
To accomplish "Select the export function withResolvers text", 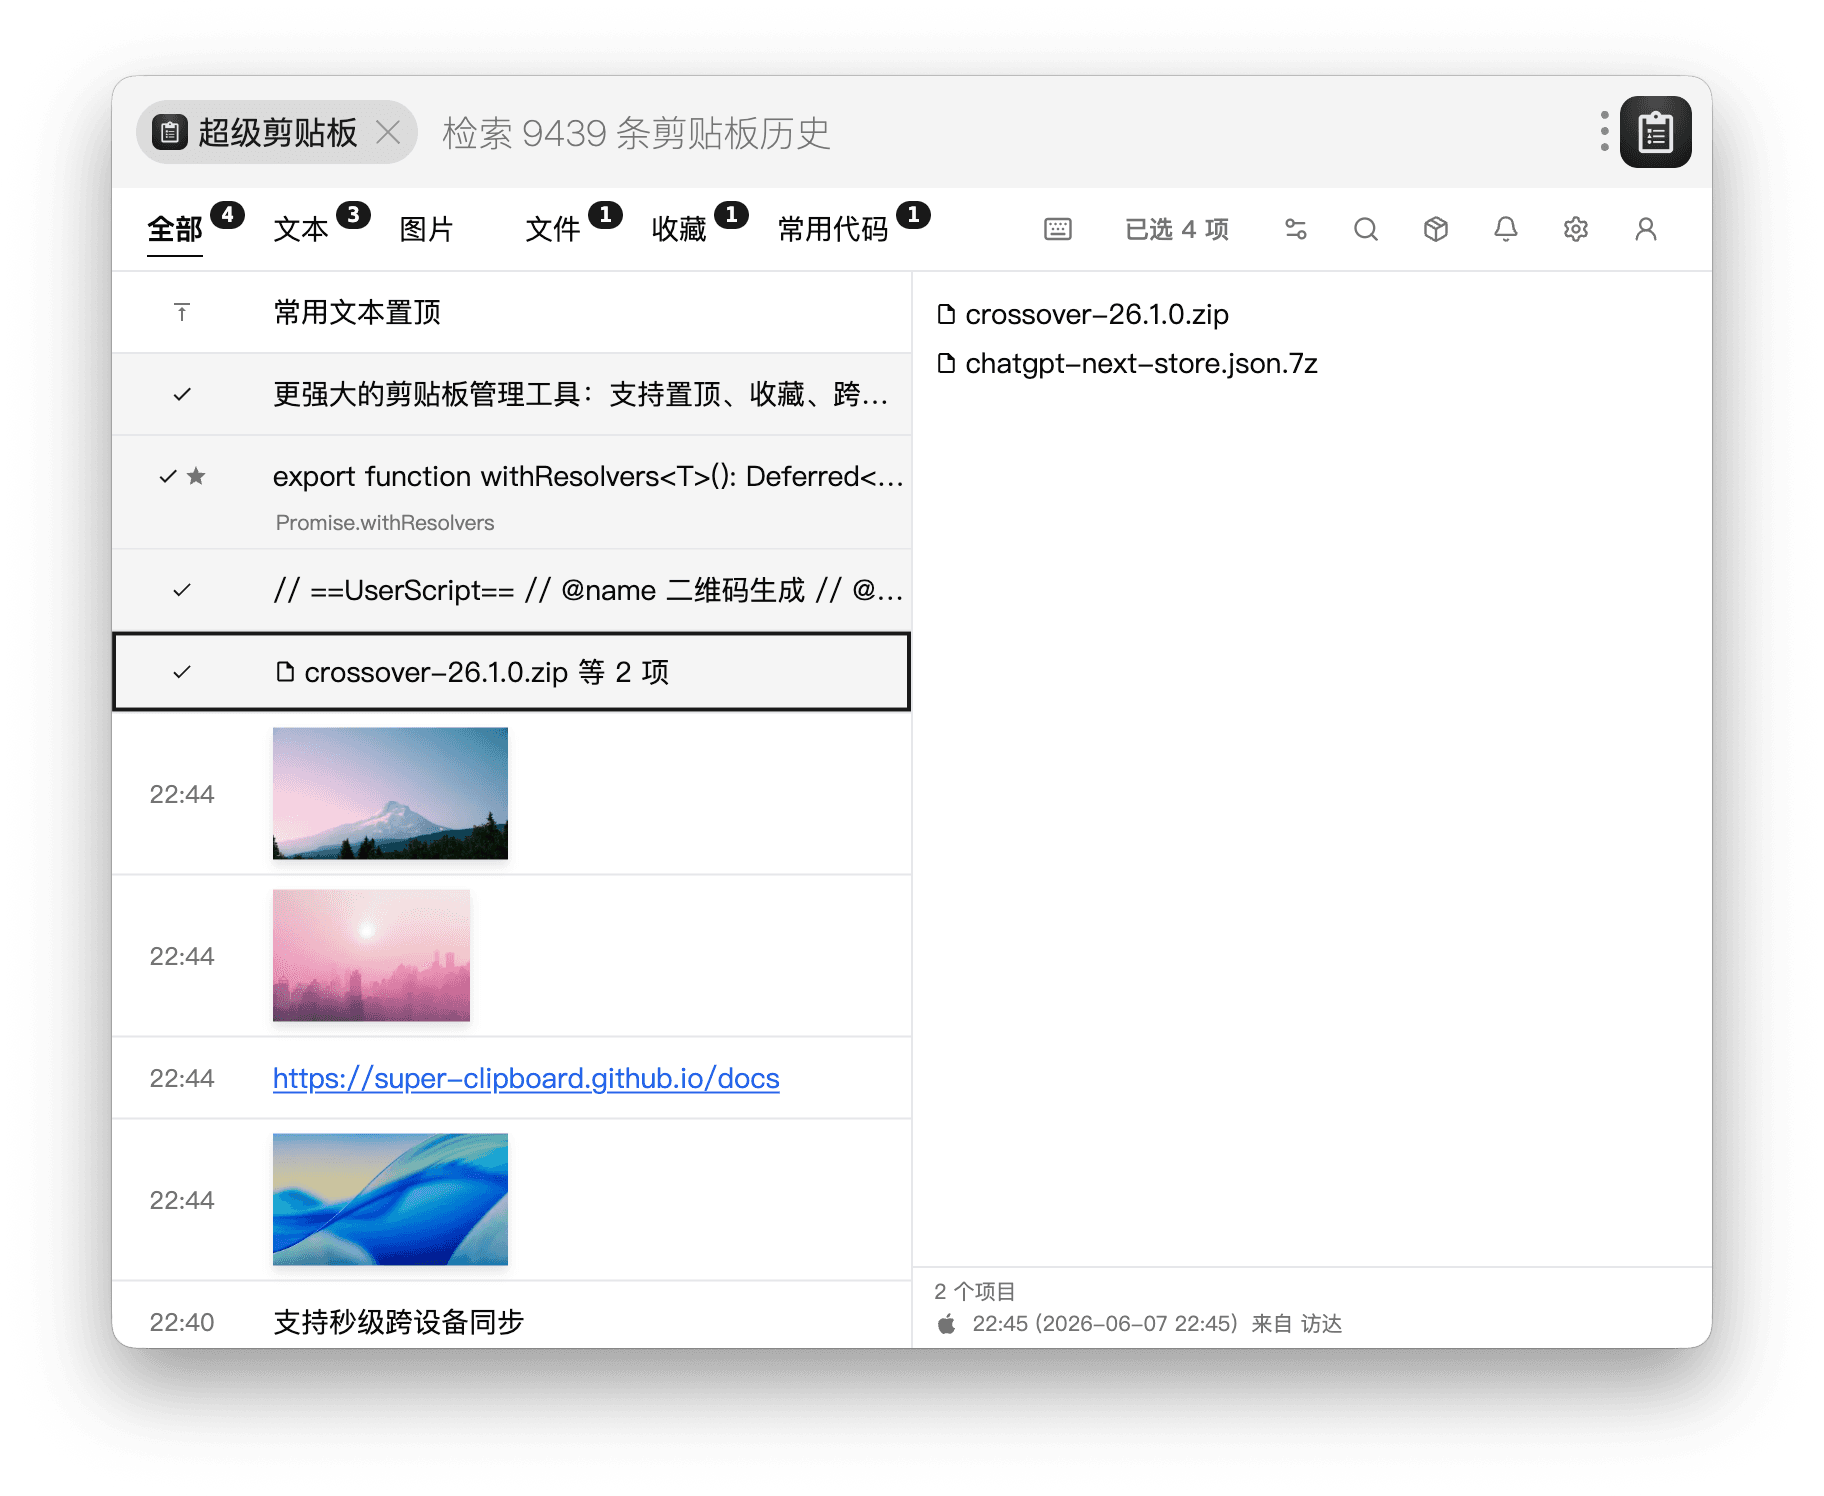I will [x=588, y=477].
